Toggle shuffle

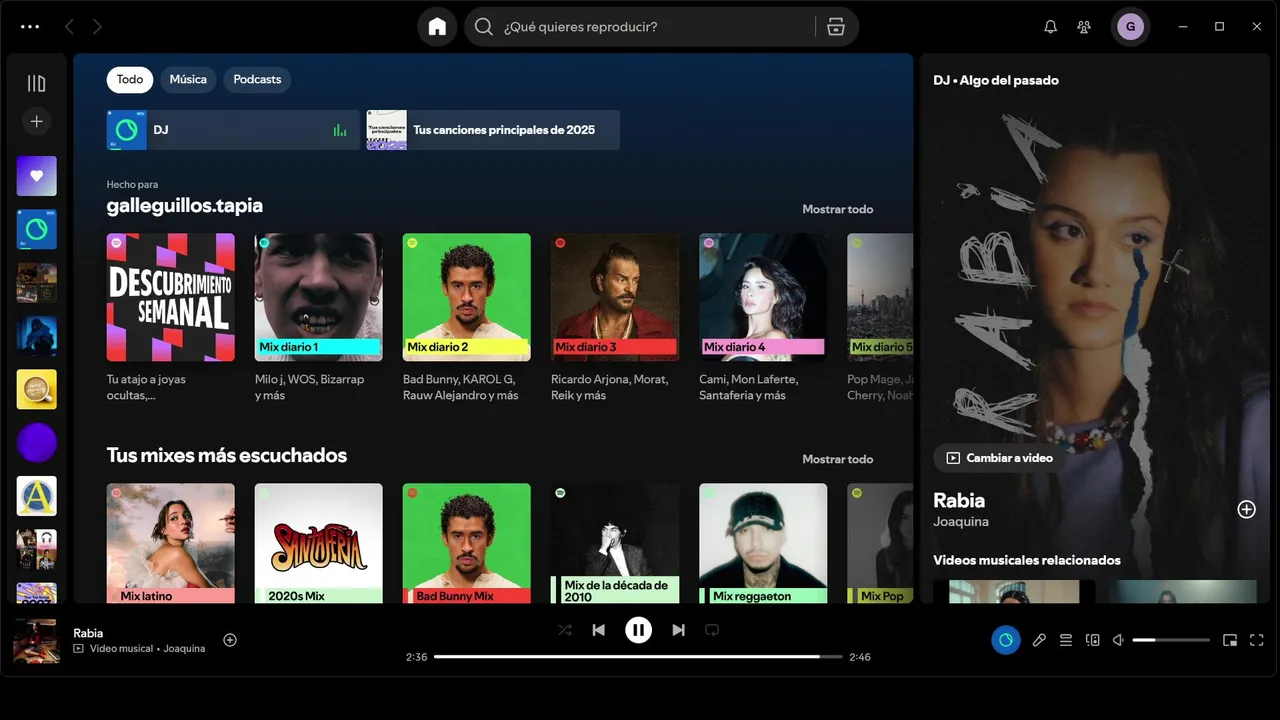coord(565,630)
